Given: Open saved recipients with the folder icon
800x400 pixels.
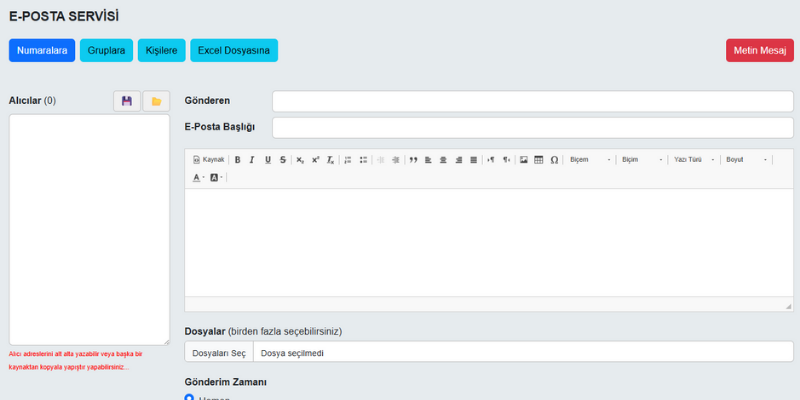Looking at the screenshot, I should pyautogui.click(x=156, y=101).
